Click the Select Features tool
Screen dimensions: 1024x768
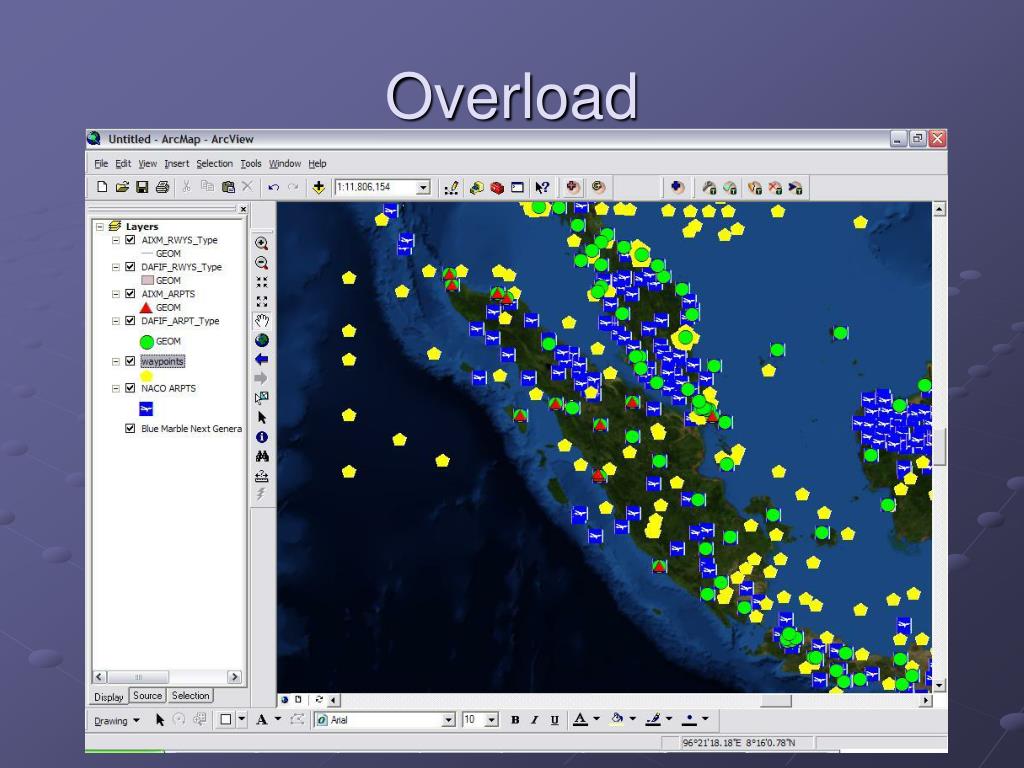pyautogui.click(x=262, y=398)
